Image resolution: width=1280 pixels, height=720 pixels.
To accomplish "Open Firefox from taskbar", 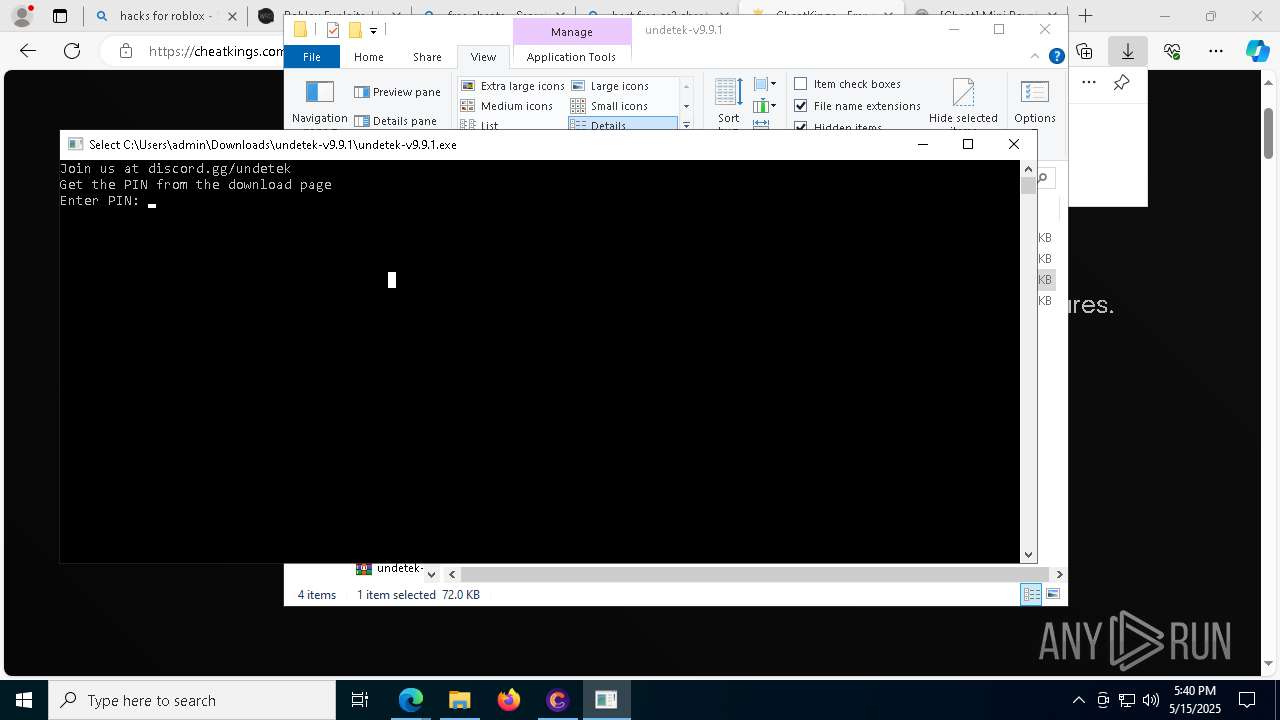I will click(509, 700).
